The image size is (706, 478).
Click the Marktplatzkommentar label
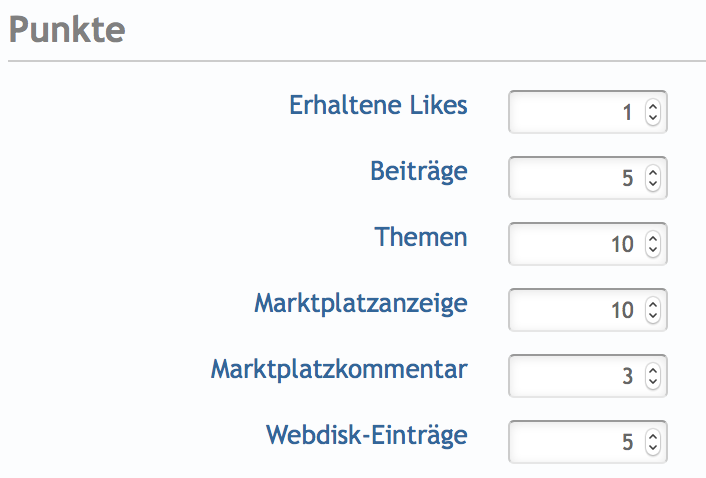[339, 369]
